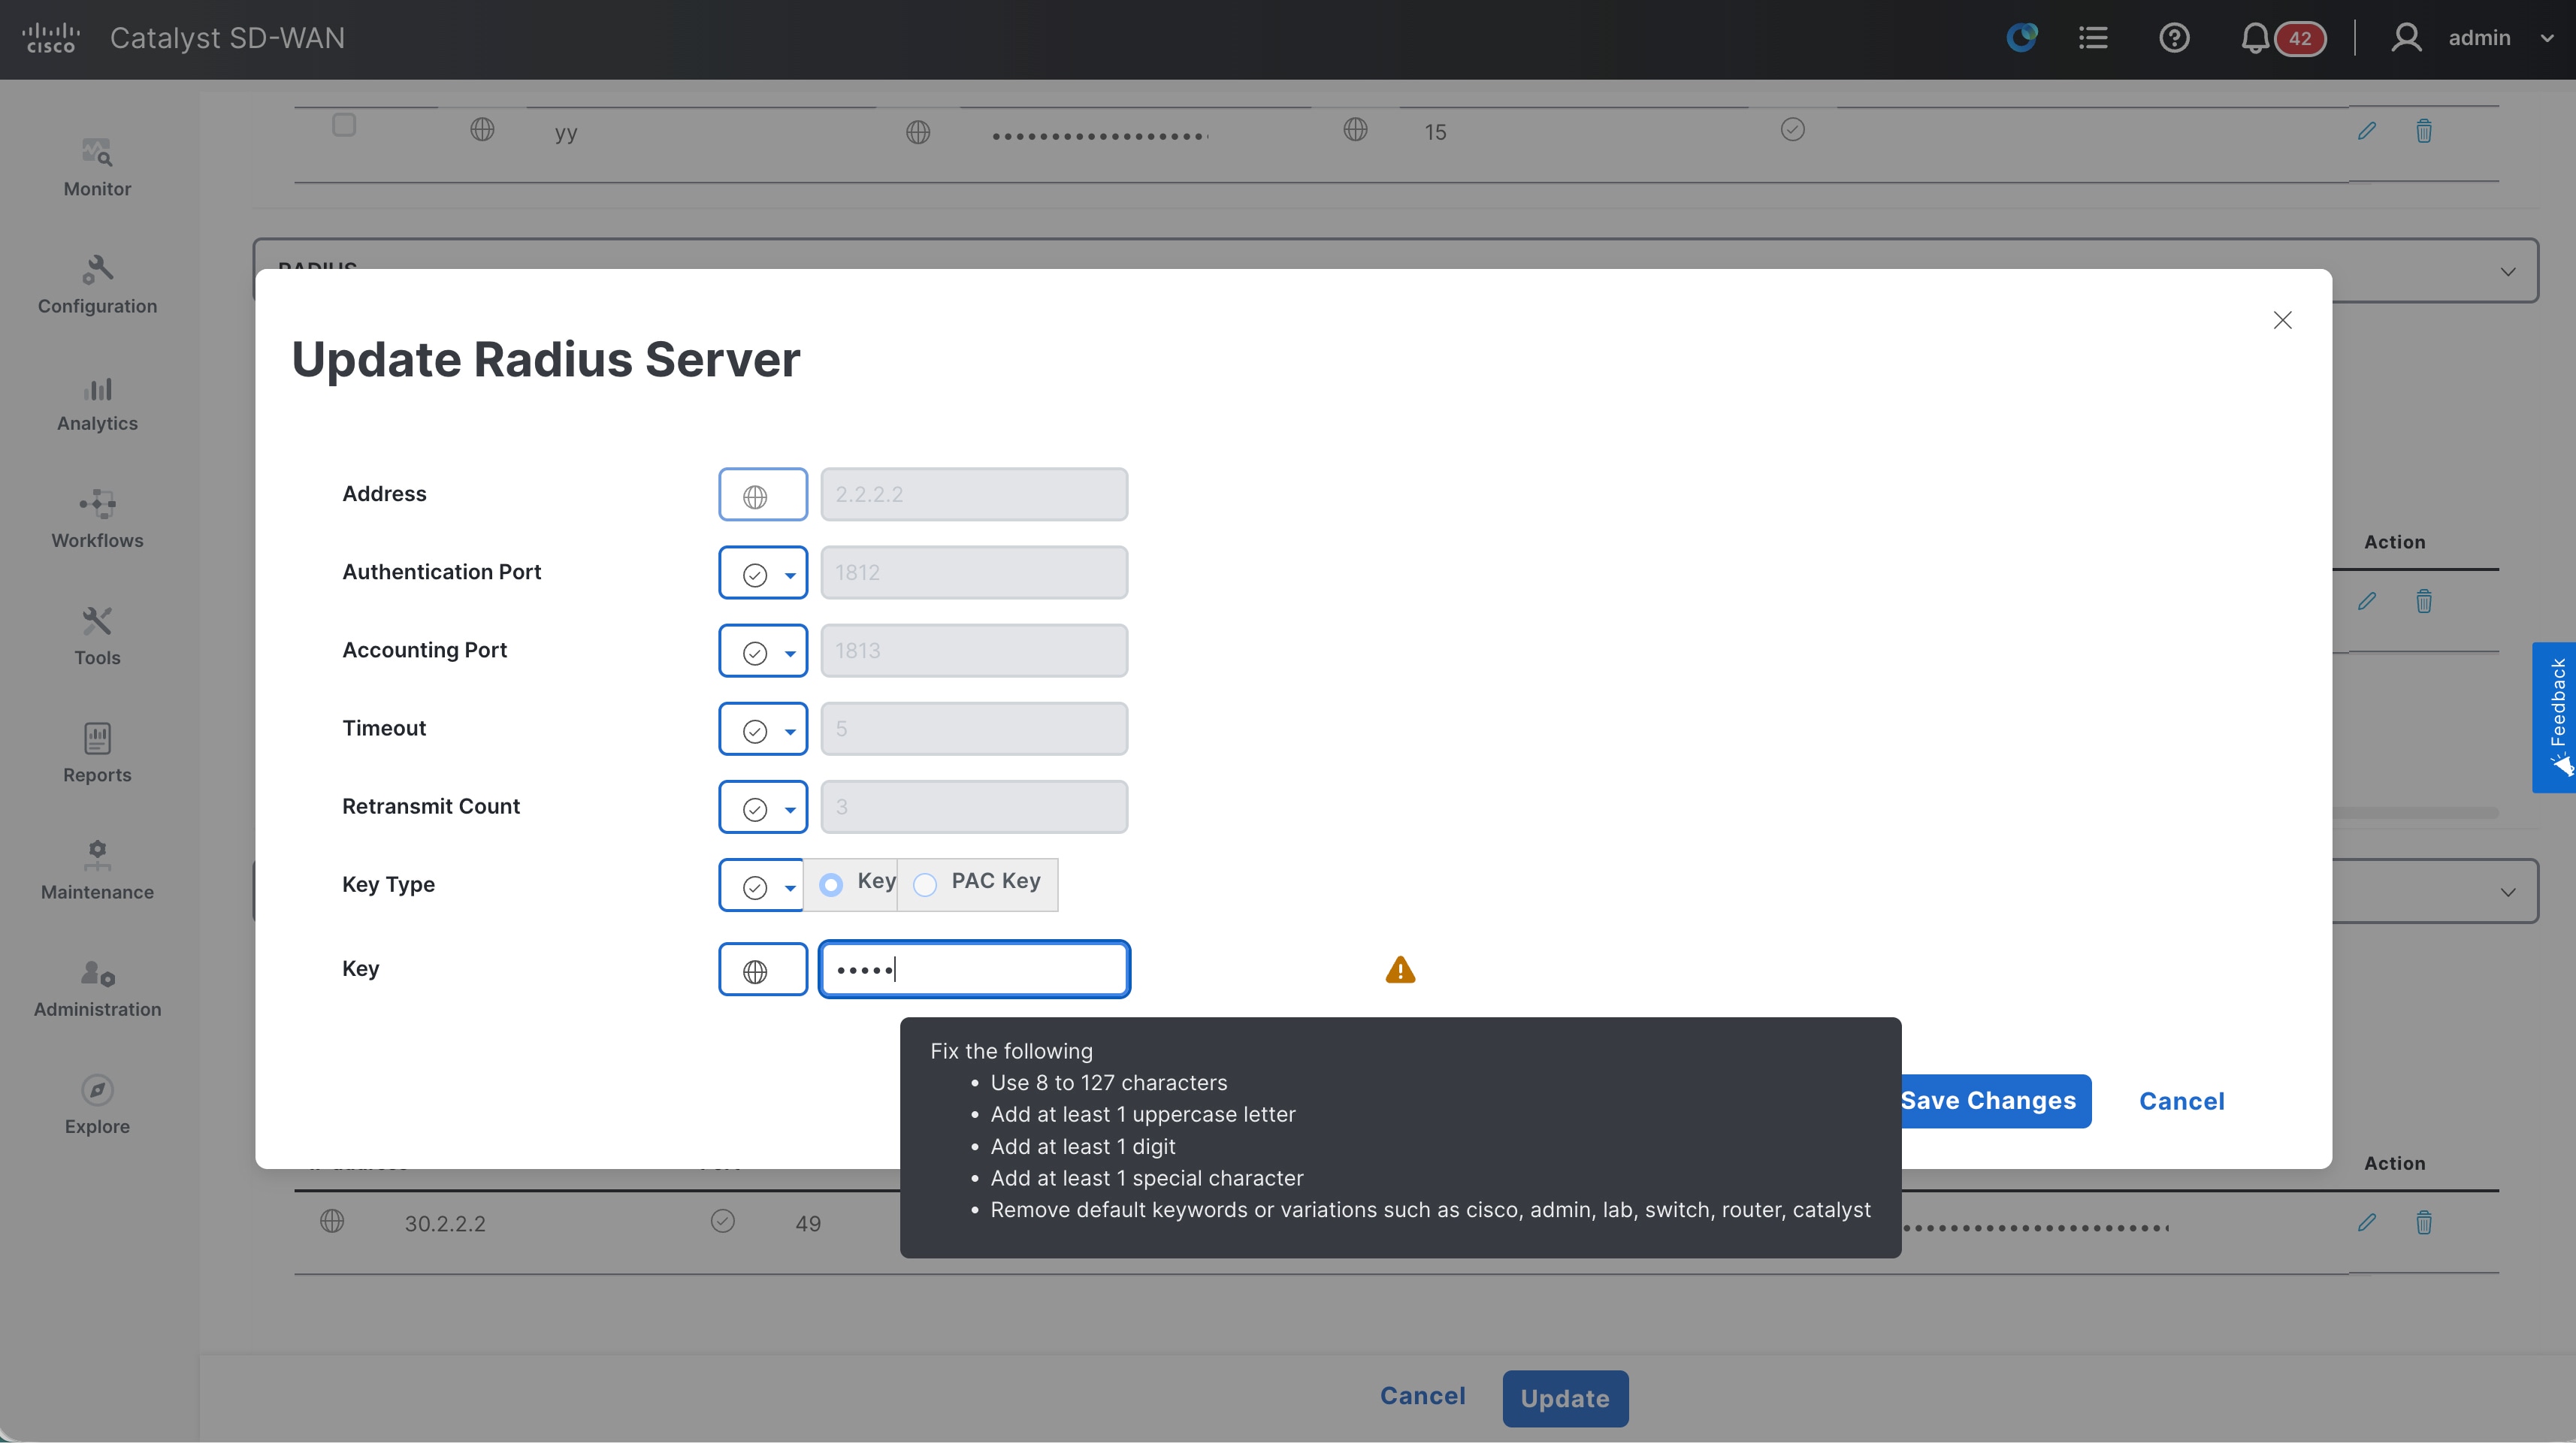Open the Tools section in sidebar
The width and height of the screenshot is (2576, 1444).
tap(97, 636)
